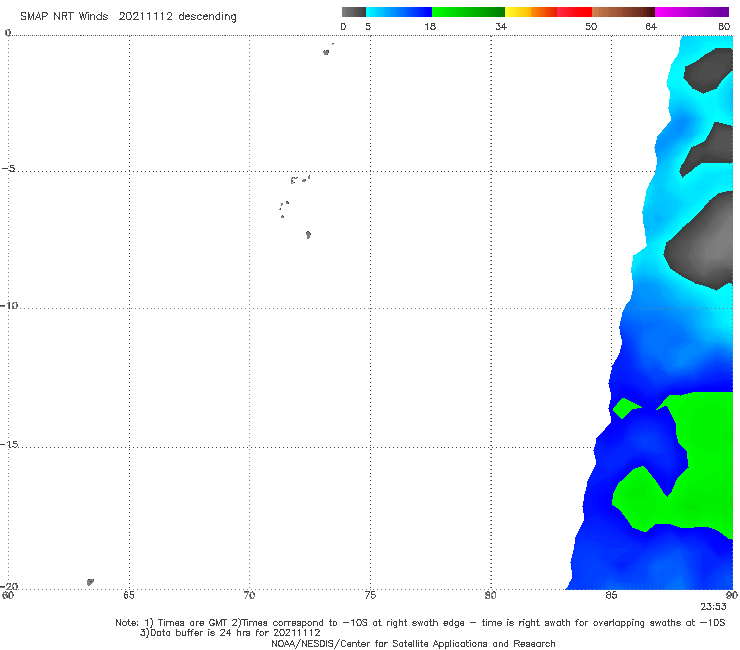Click the color bar label '50'
The width and height of the screenshot is (740, 650).
[591, 26]
